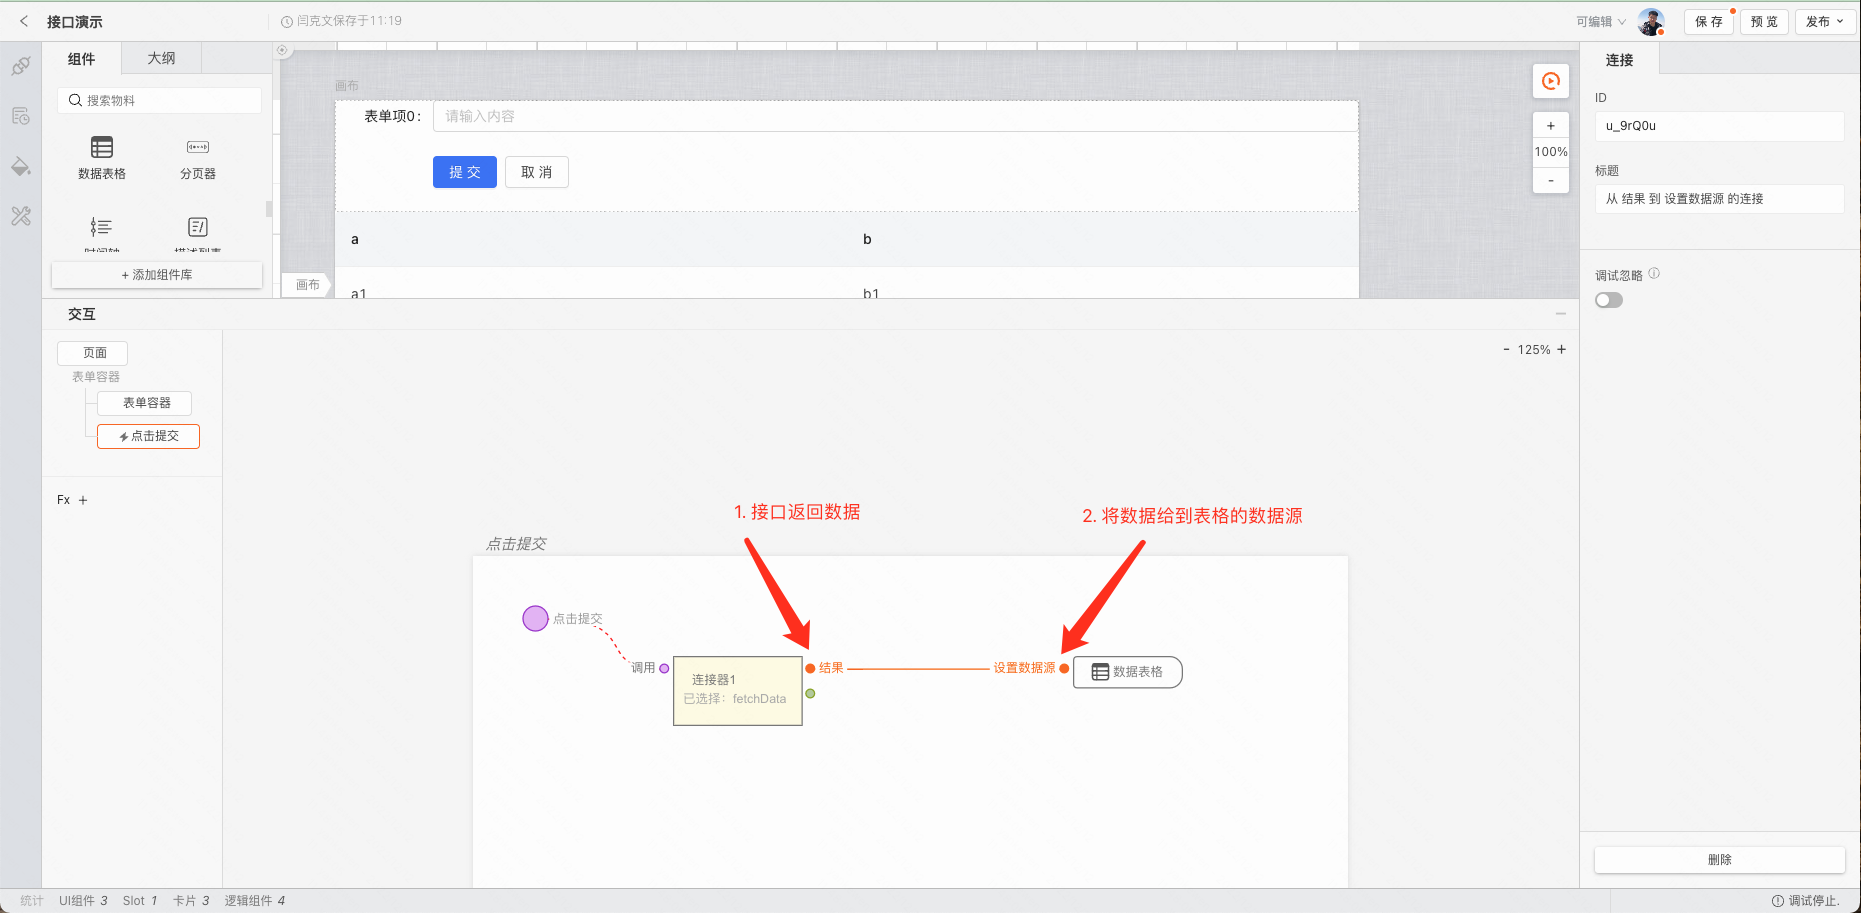The width and height of the screenshot is (1861, 913).
Task: Select the 页面 node in tree
Action: tap(92, 353)
